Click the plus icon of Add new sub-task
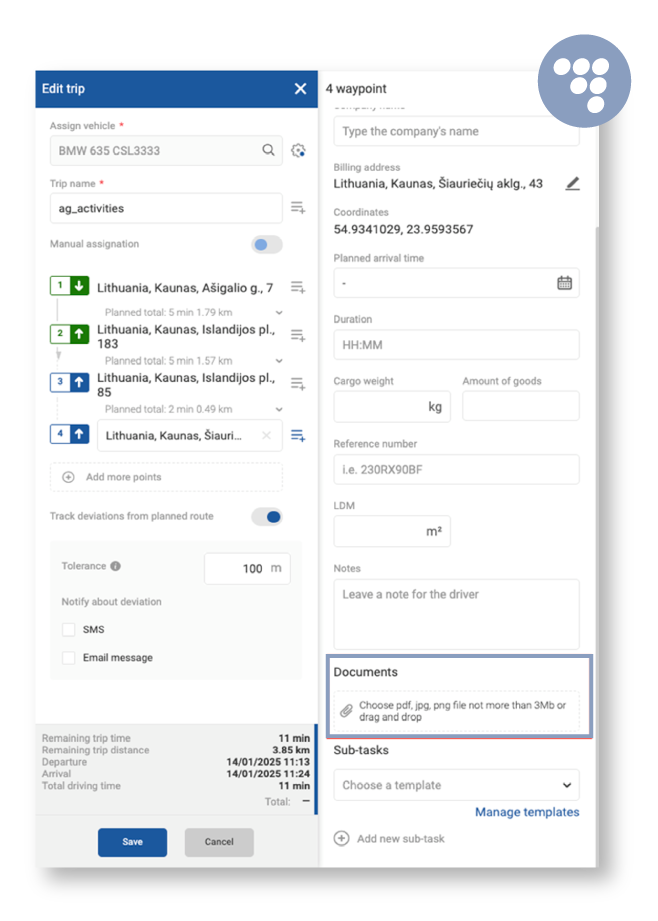The height and width of the screenshot is (921, 658). click(341, 839)
